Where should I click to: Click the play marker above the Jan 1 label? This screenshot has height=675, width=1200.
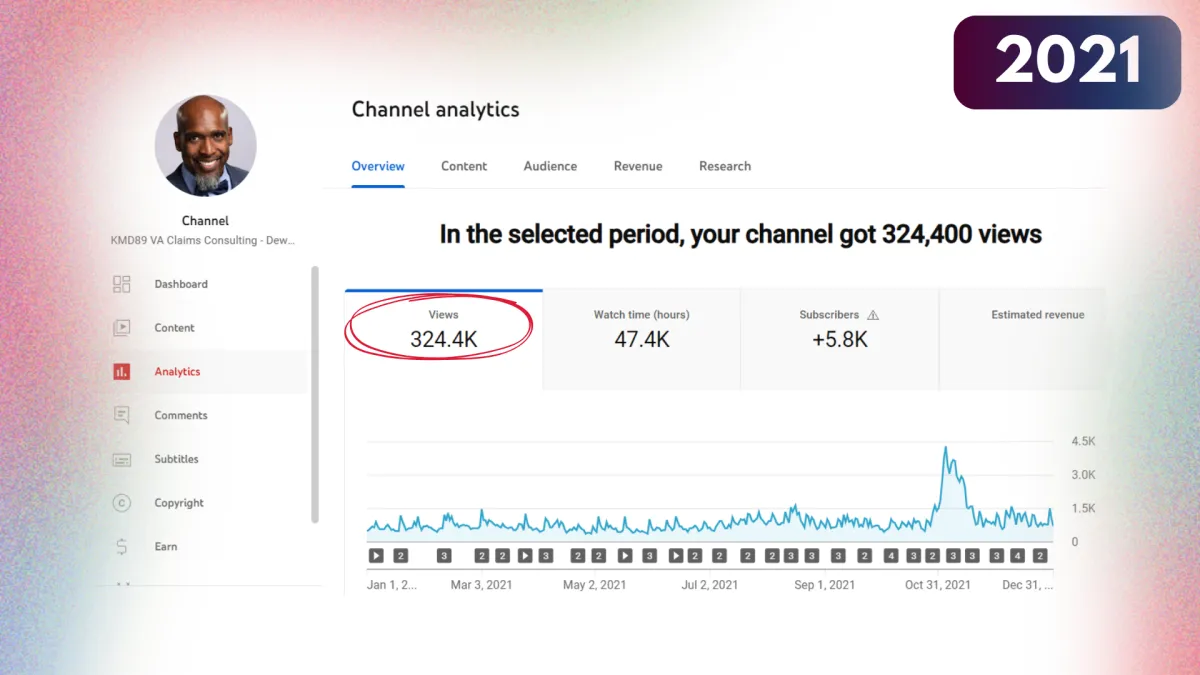pos(376,556)
